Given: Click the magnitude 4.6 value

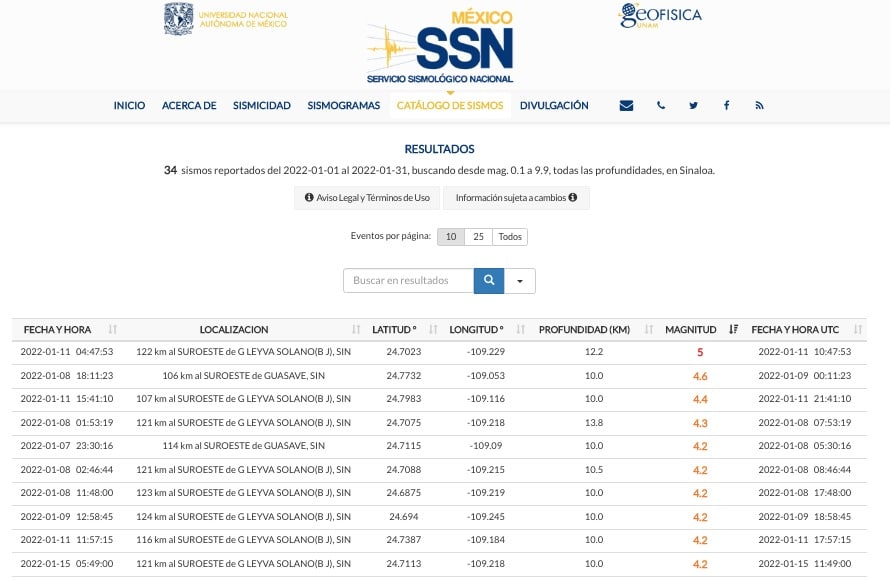Looking at the screenshot, I should coord(700,376).
